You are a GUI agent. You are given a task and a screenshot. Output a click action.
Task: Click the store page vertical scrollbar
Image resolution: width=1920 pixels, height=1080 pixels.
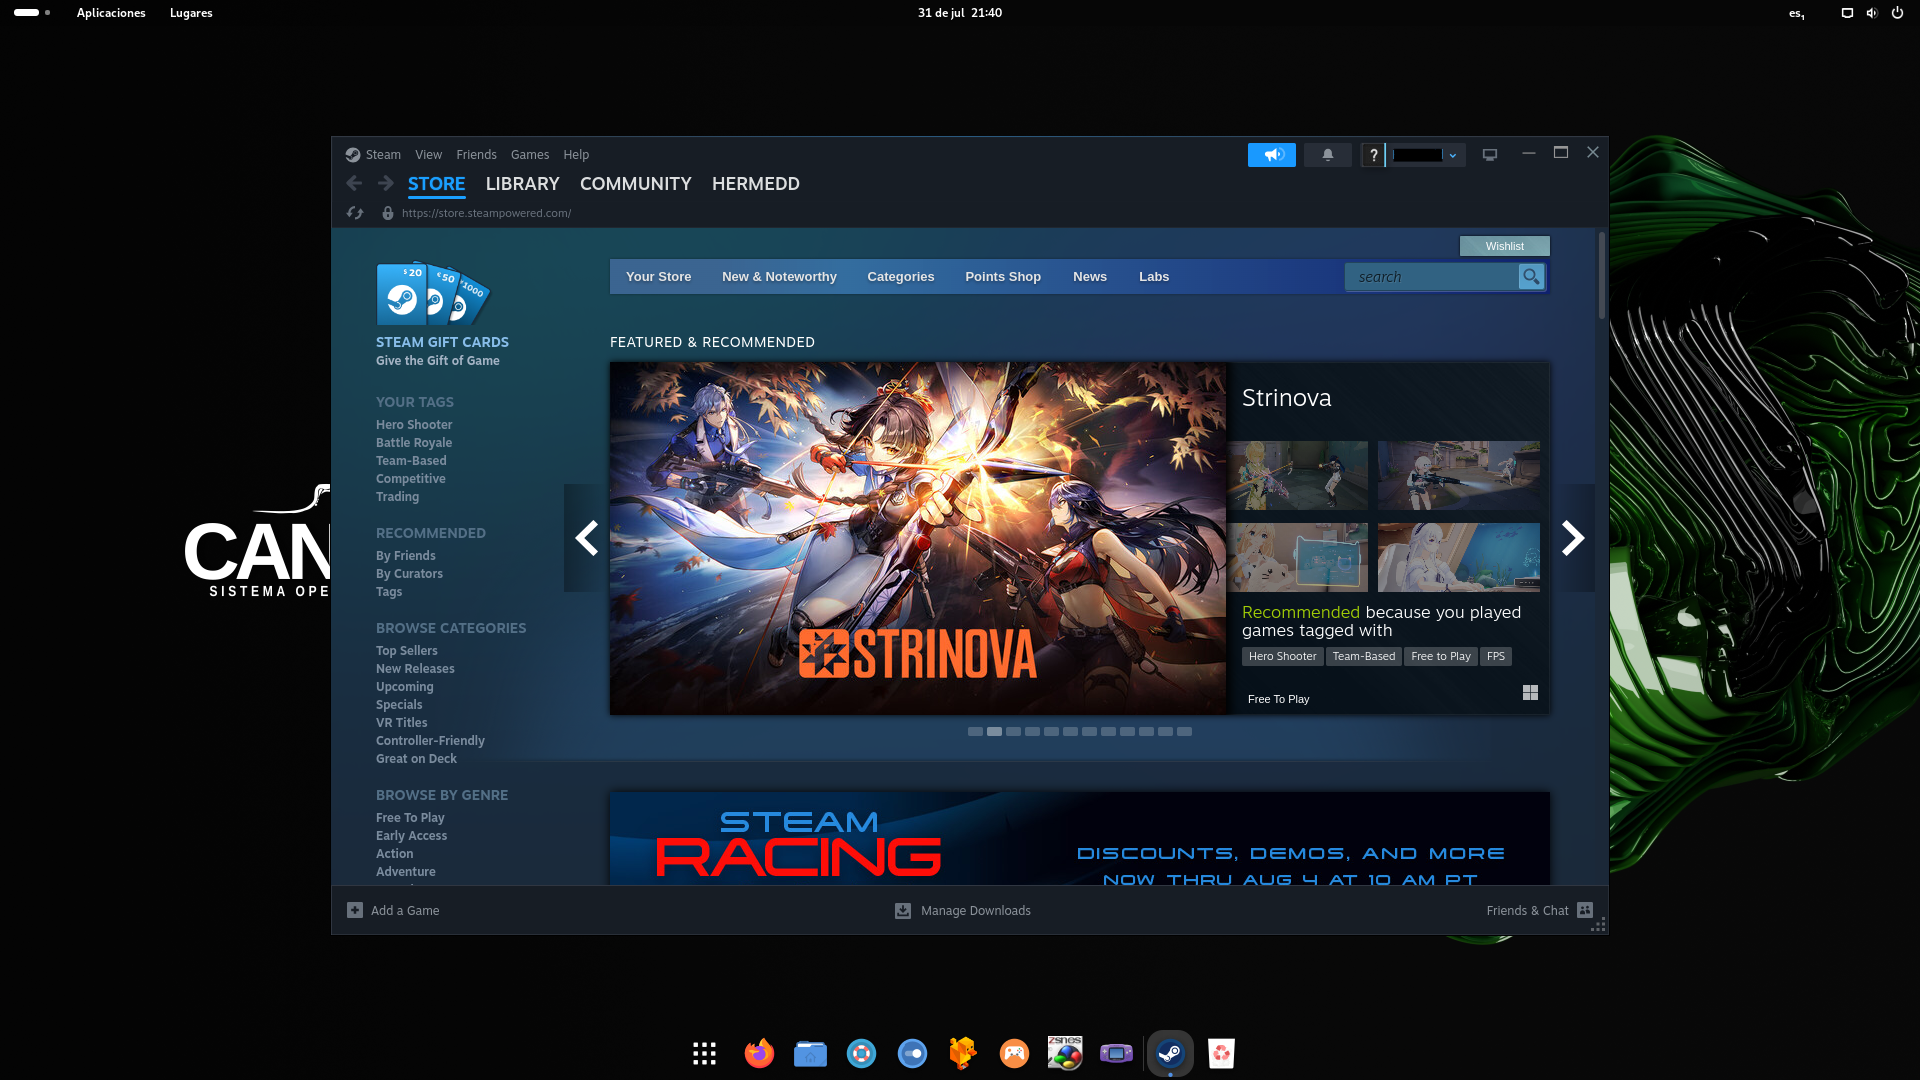click(1601, 276)
